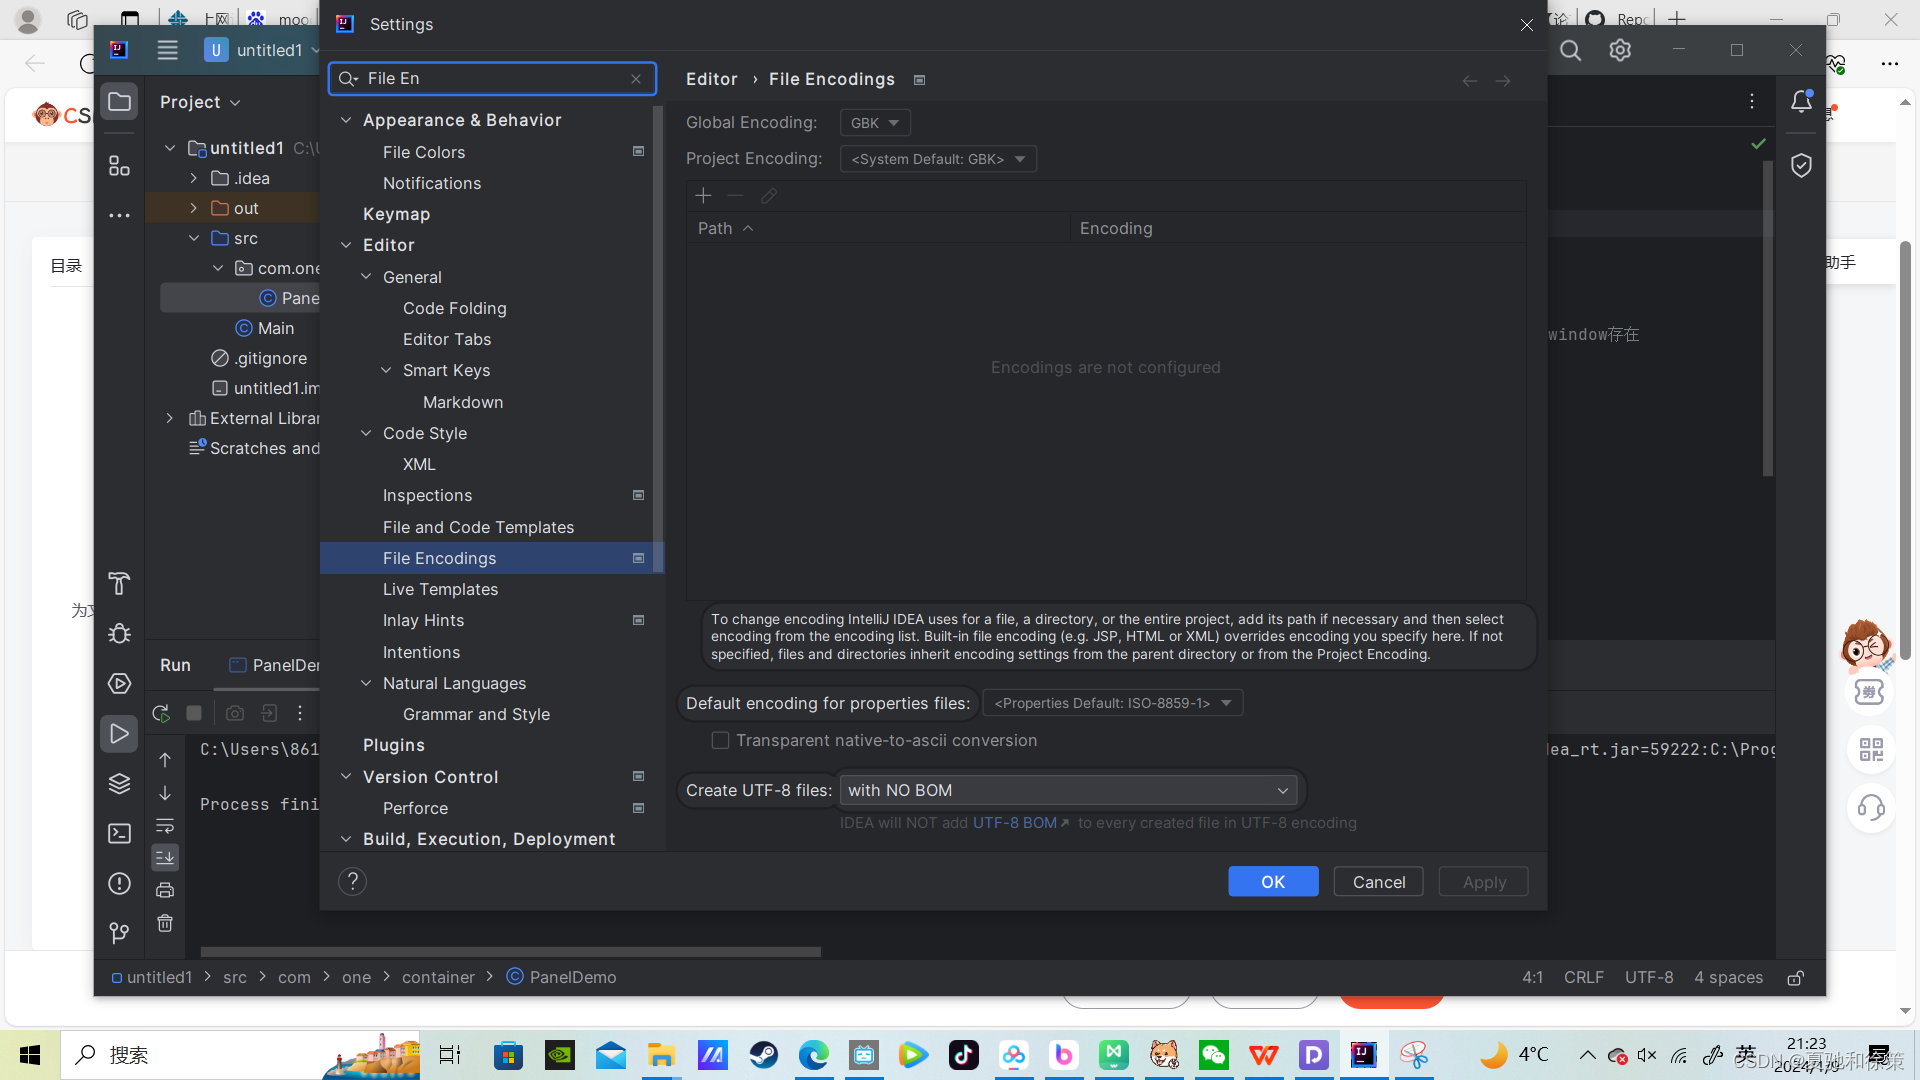Click the add path plus icon
This screenshot has width=1920, height=1080.
703,196
